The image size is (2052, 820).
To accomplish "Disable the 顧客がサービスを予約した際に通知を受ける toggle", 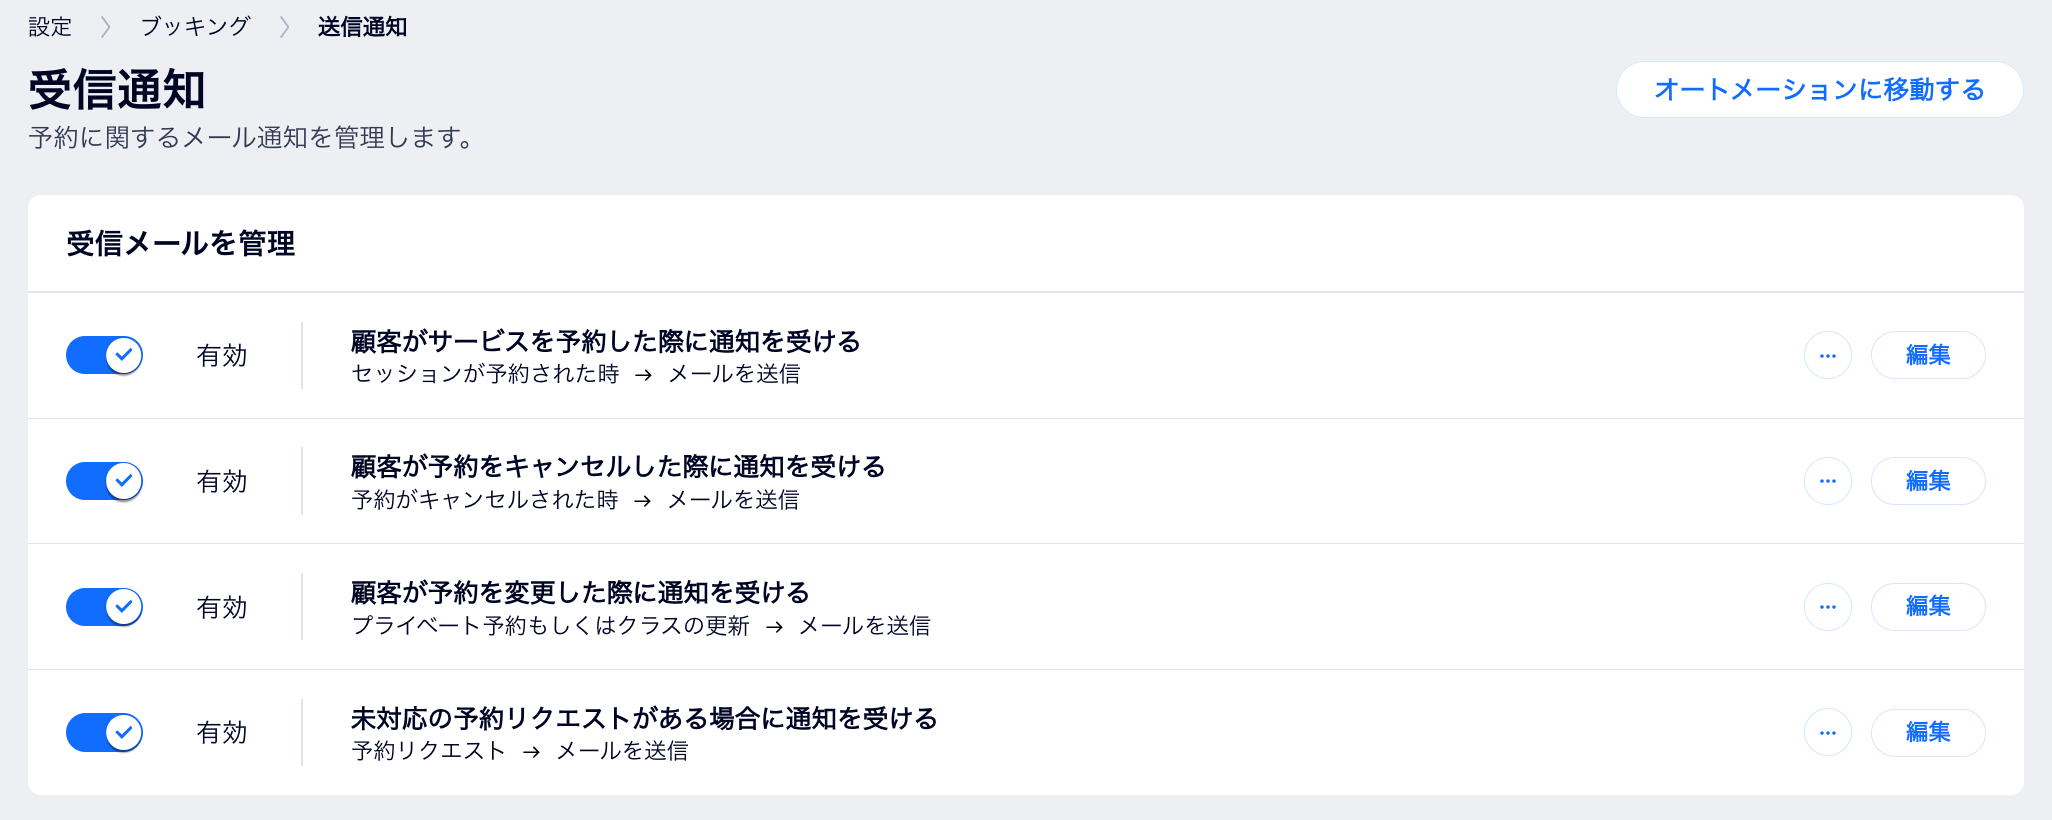I will coord(104,355).
